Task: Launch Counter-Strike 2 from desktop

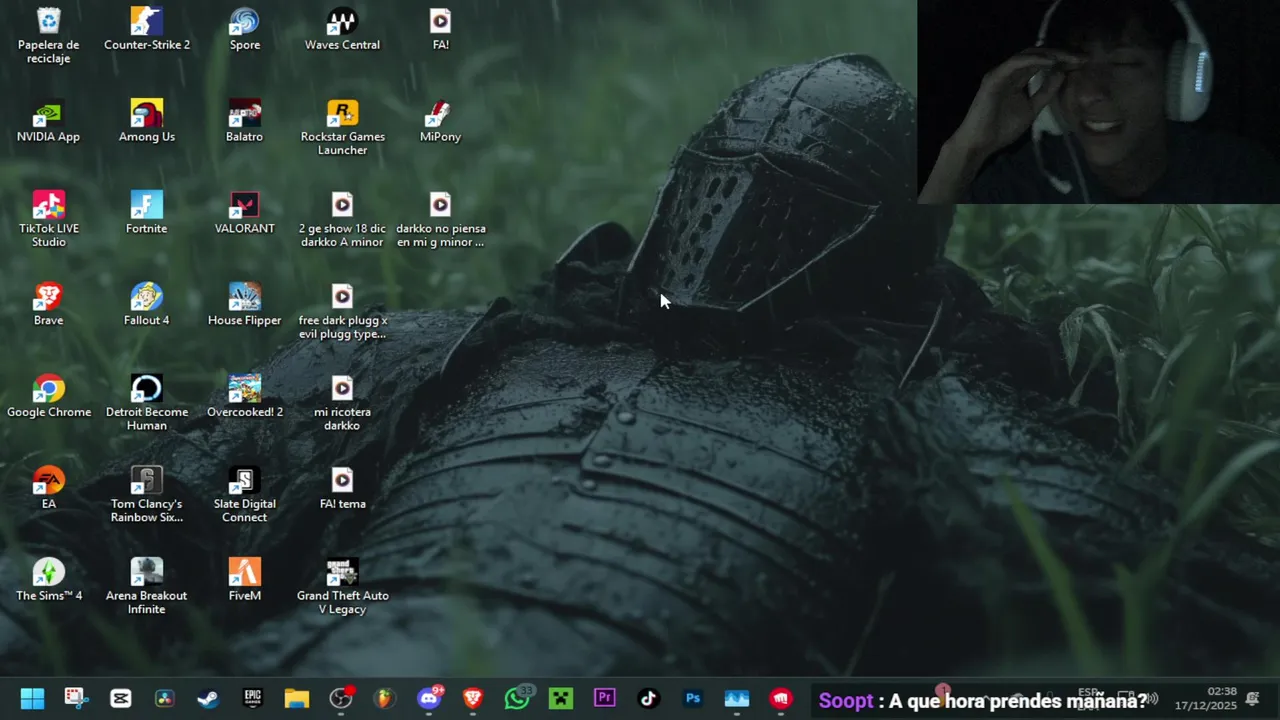Action: pos(146,28)
